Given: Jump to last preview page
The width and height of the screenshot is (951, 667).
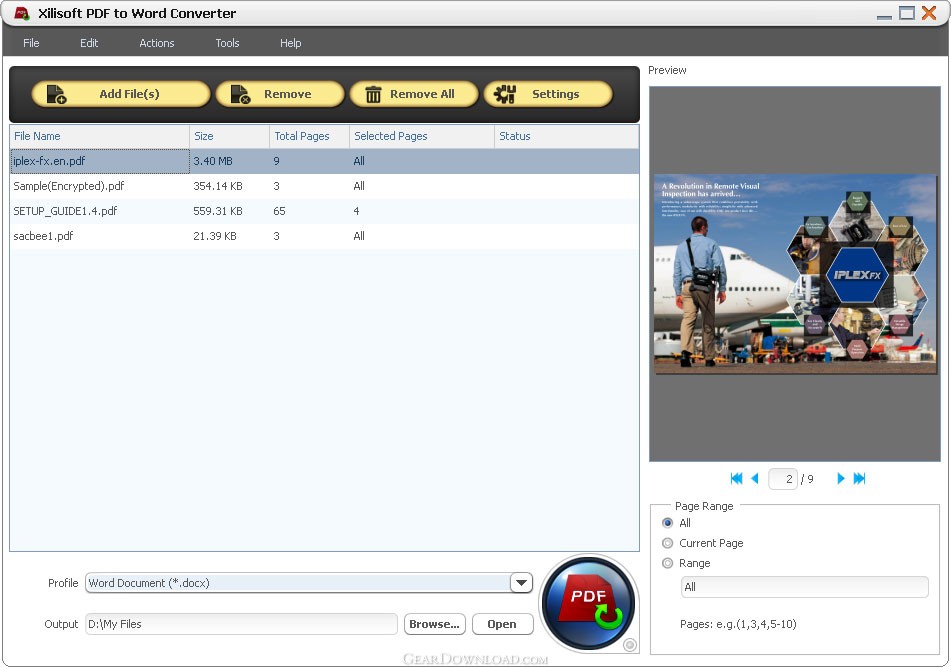Looking at the screenshot, I should tap(859, 478).
